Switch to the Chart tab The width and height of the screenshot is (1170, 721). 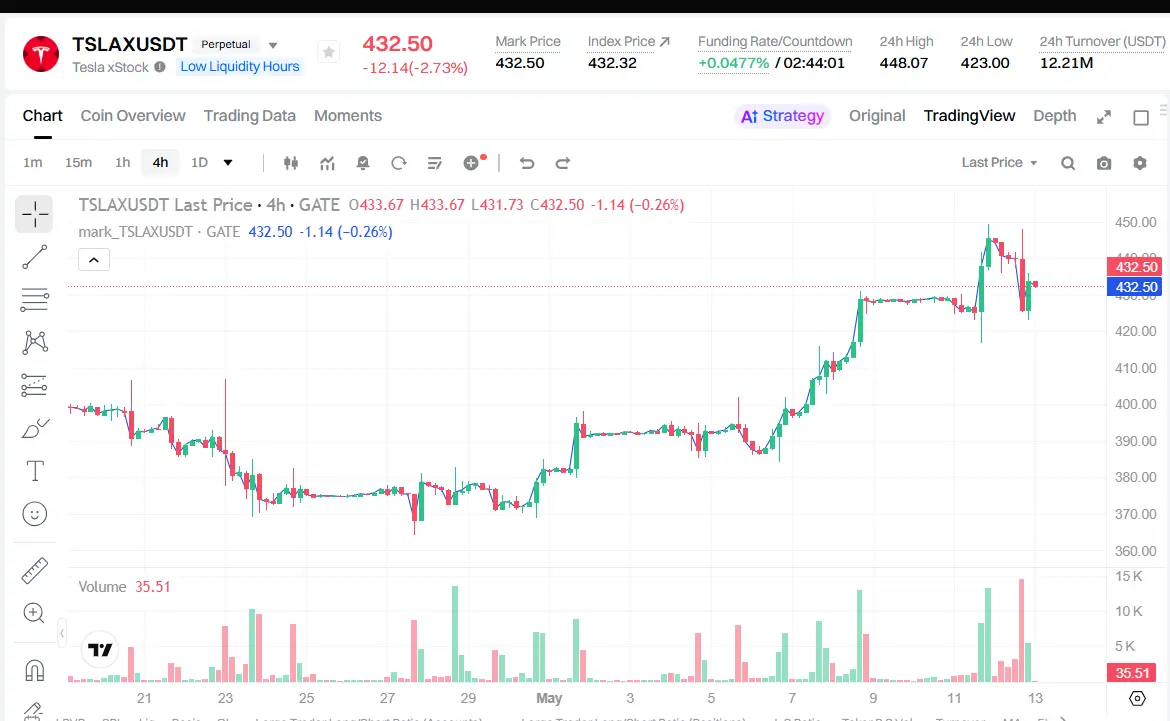click(43, 116)
